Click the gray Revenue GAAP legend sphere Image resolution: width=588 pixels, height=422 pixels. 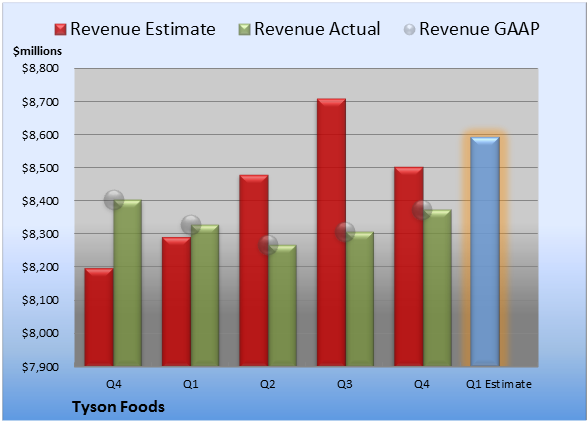410,29
